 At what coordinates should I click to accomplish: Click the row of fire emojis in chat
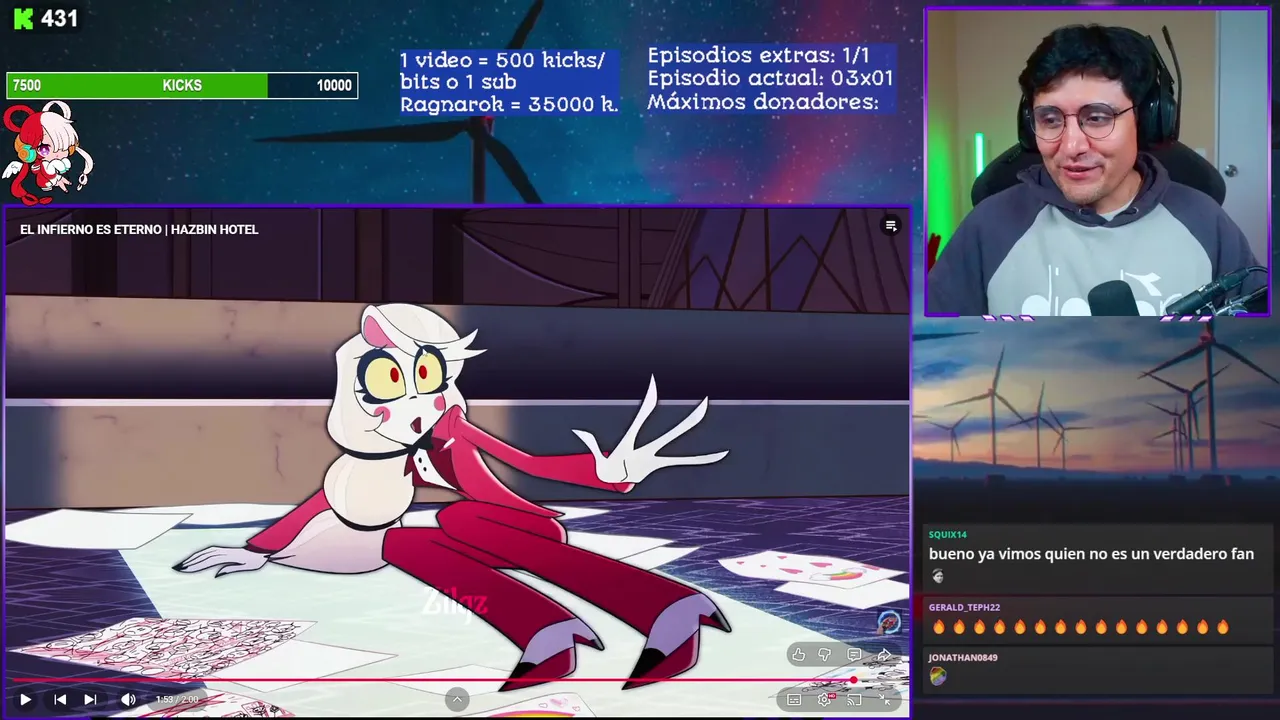(x=1080, y=627)
